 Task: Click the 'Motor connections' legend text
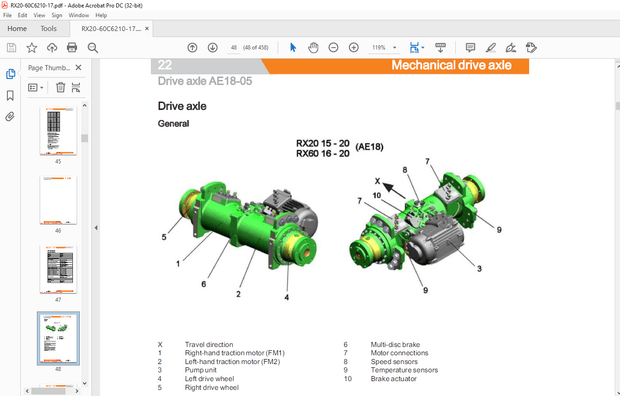coord(399,353)
